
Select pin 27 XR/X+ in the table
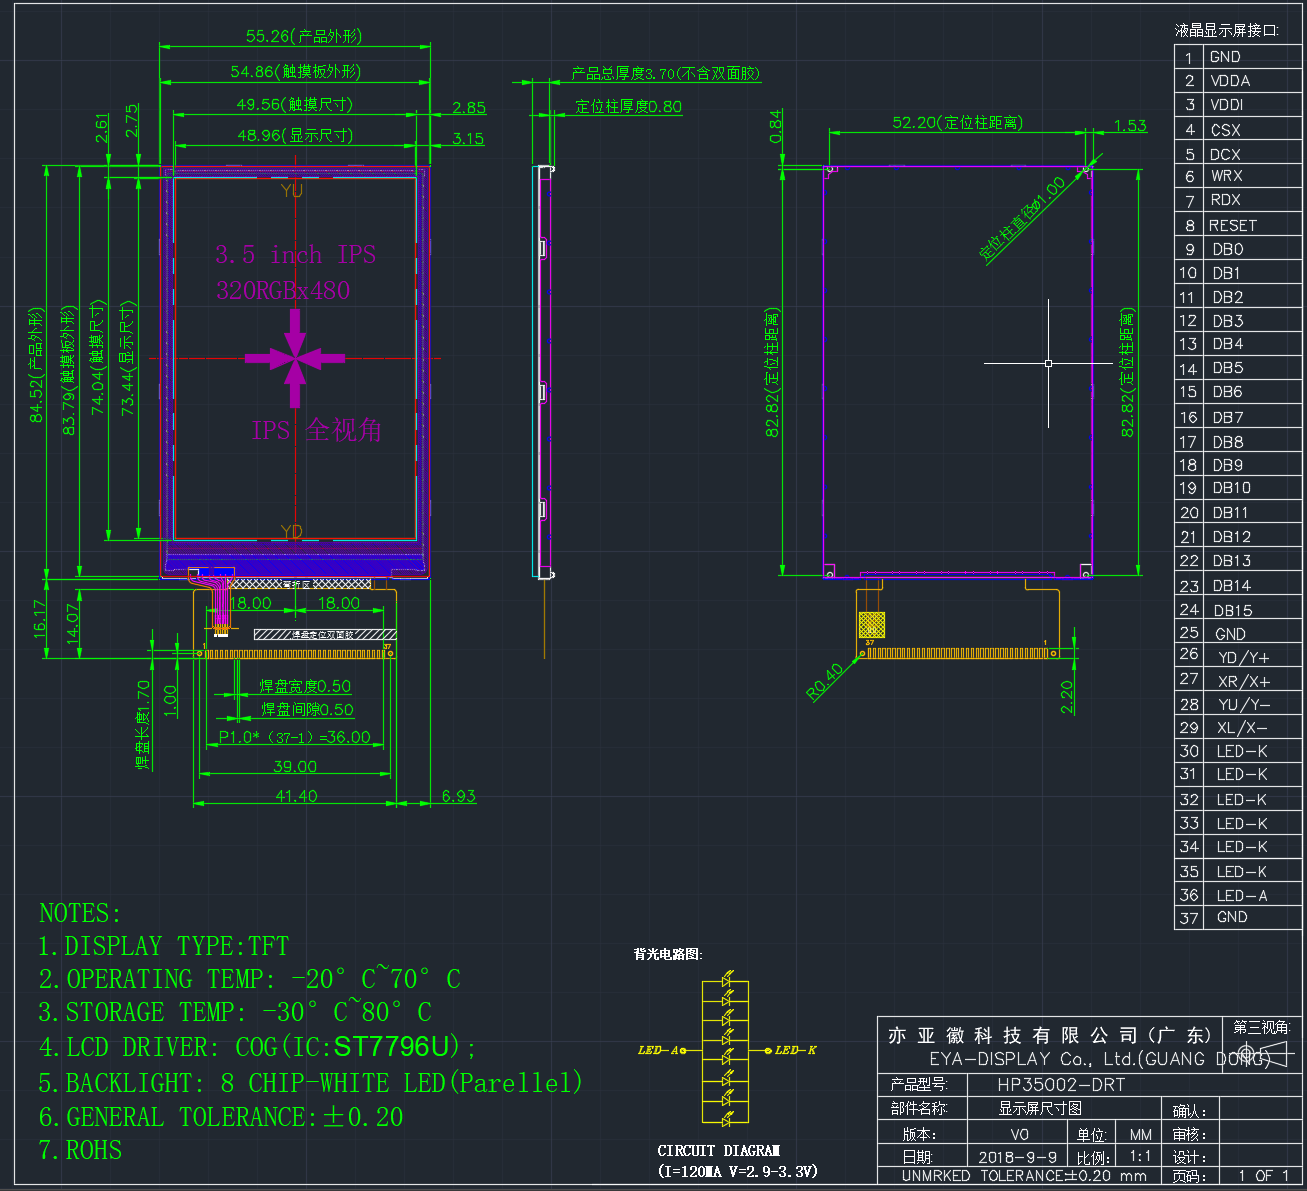pos(1238,681)
